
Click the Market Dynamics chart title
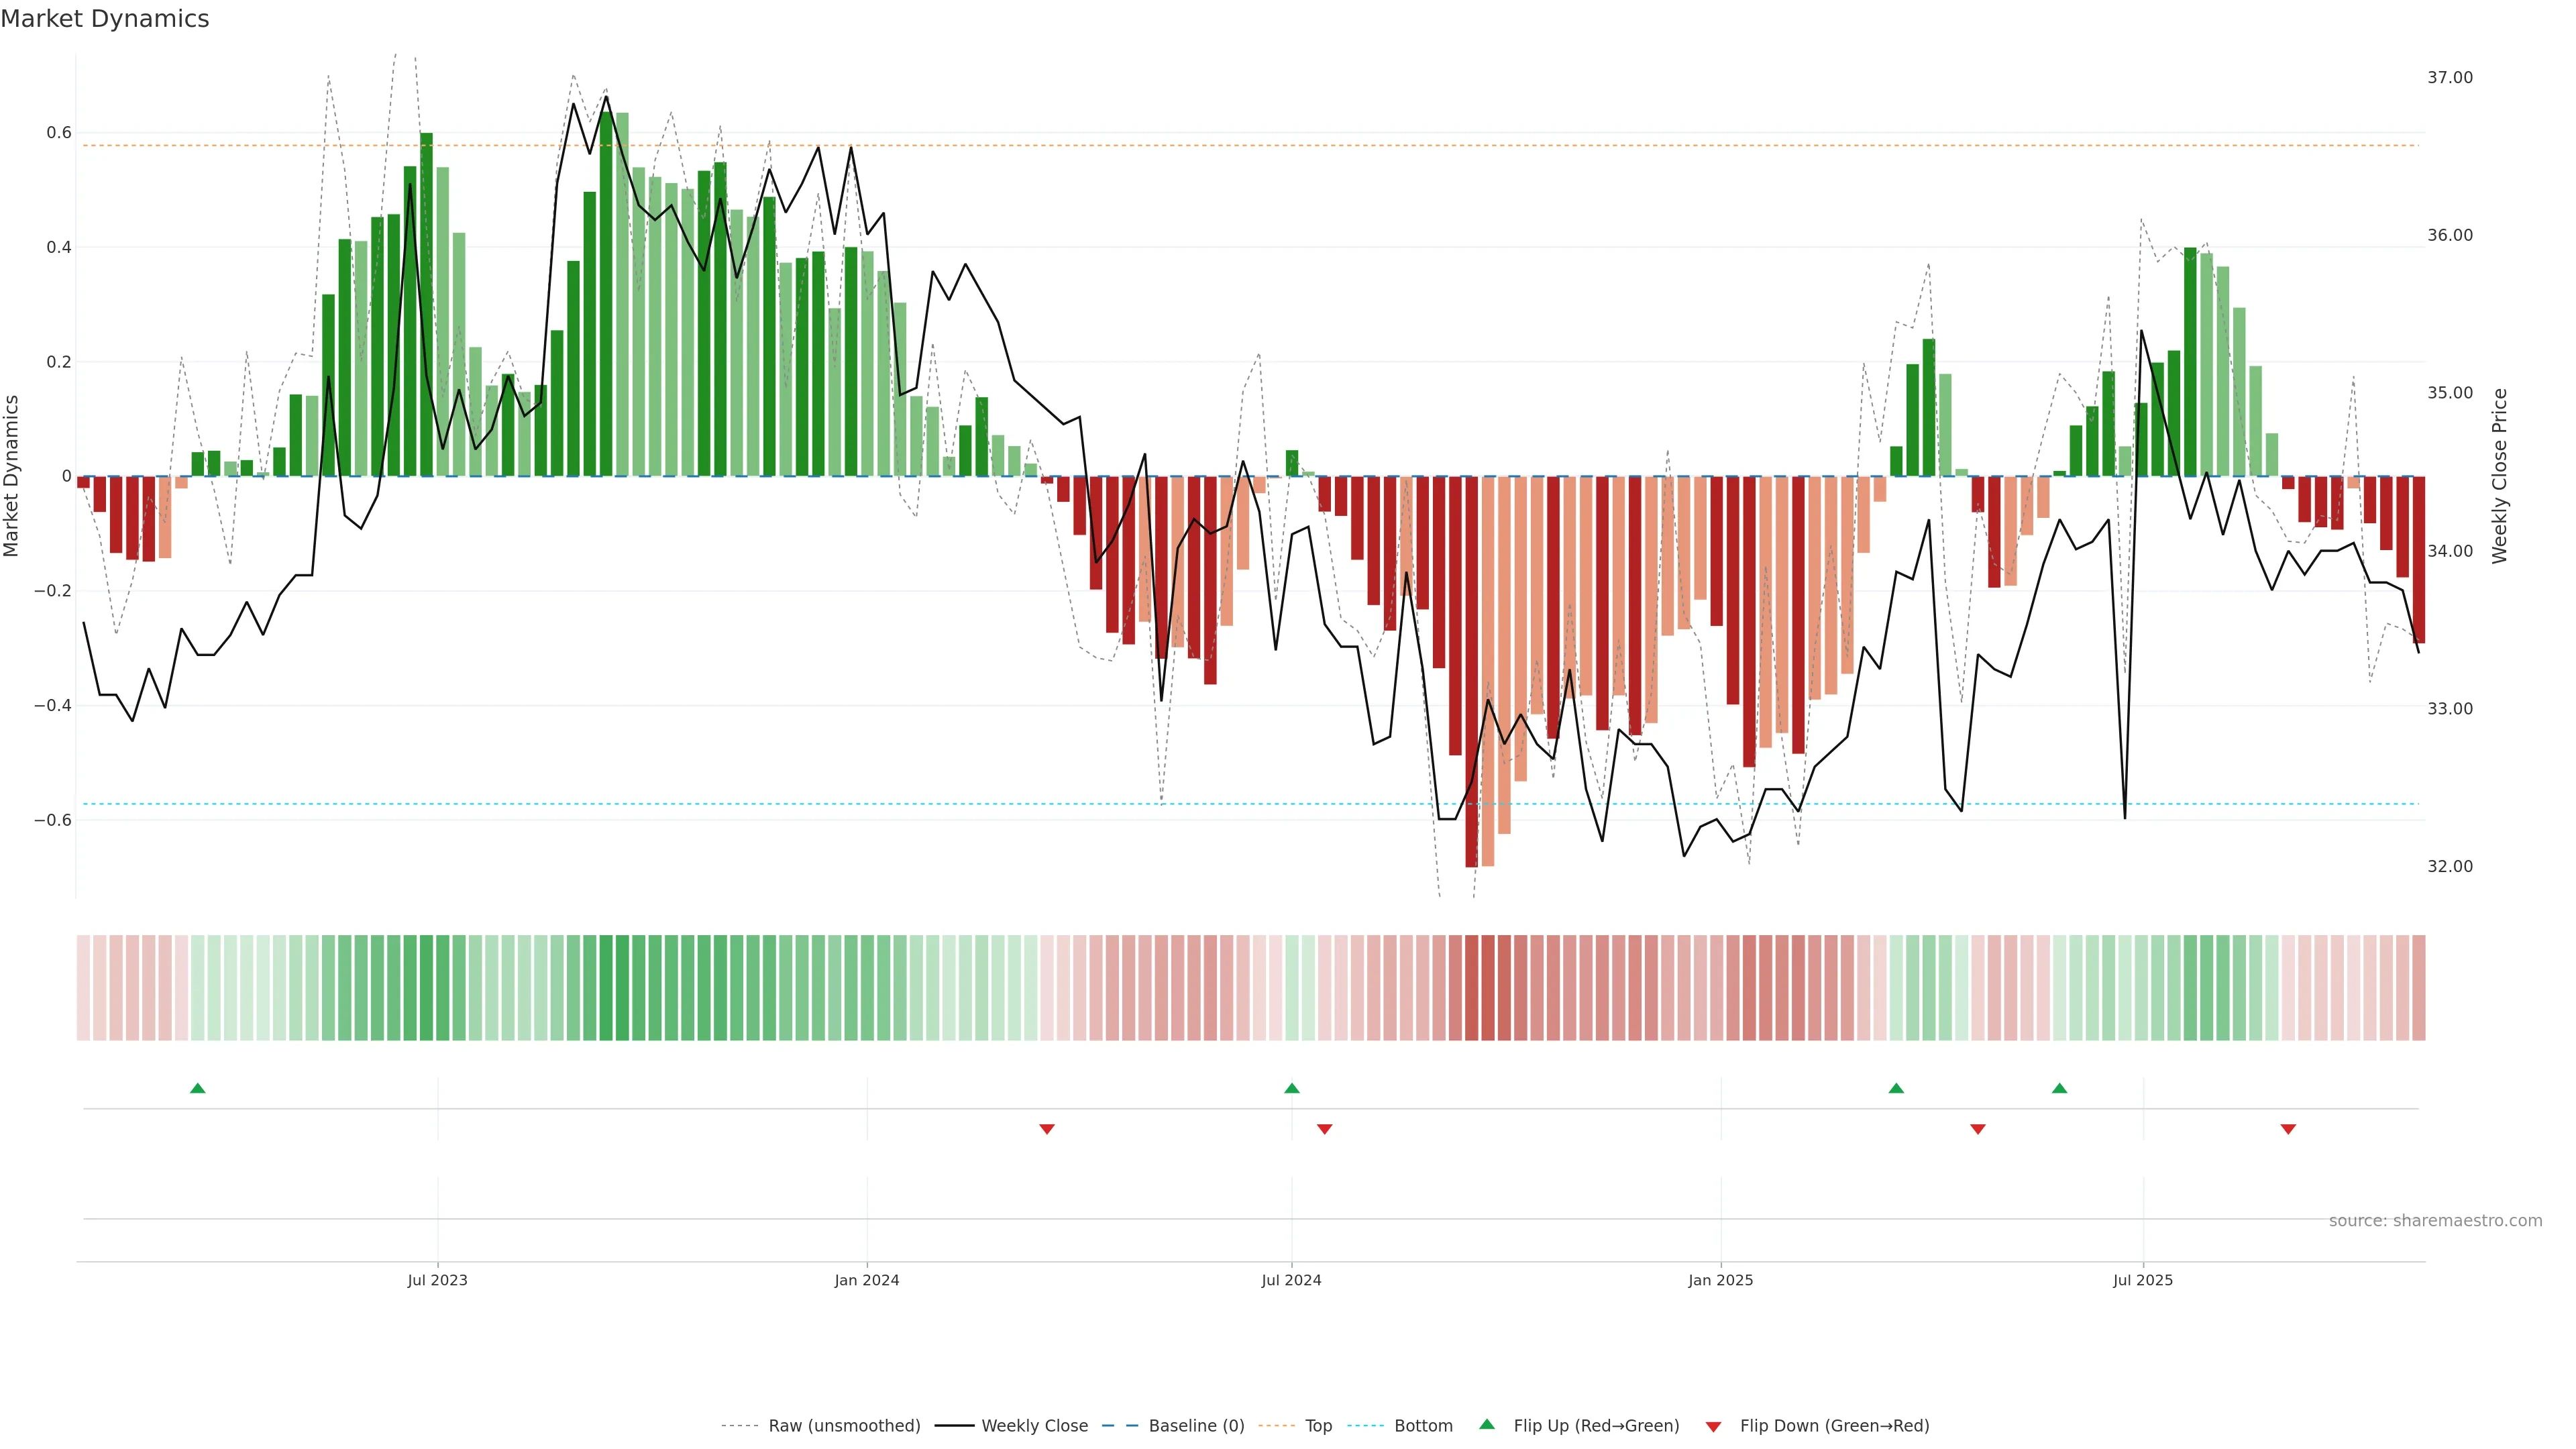[x=105, y=19]
